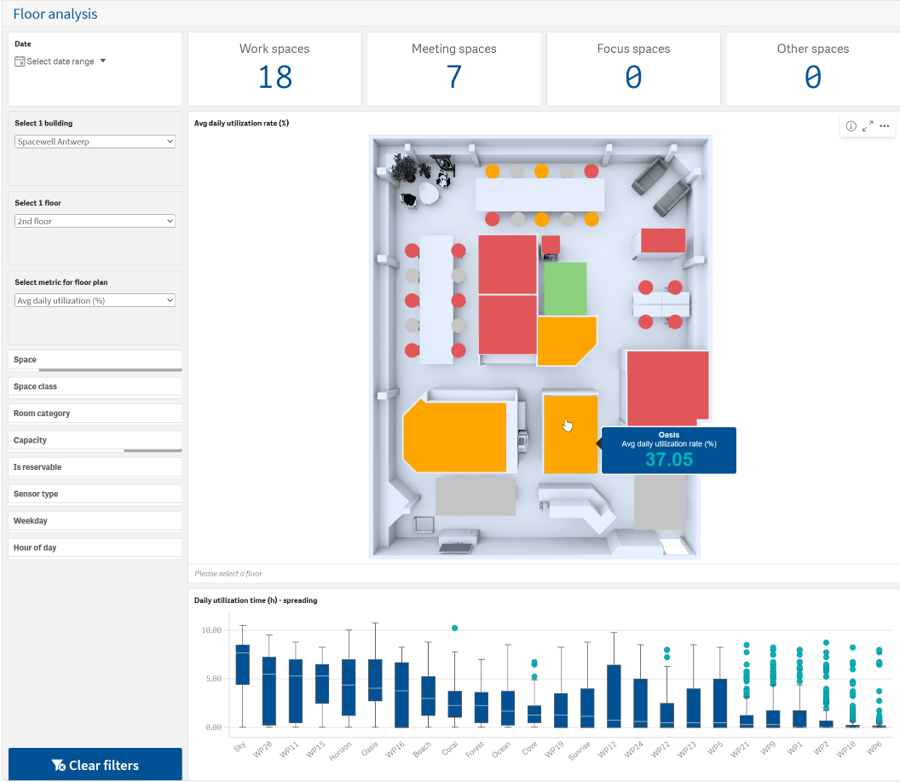Image resolution: width=900 pixels, height=782 pixels.
Task: Open the Capacity filter pane
Action: (x=95, y=440)
